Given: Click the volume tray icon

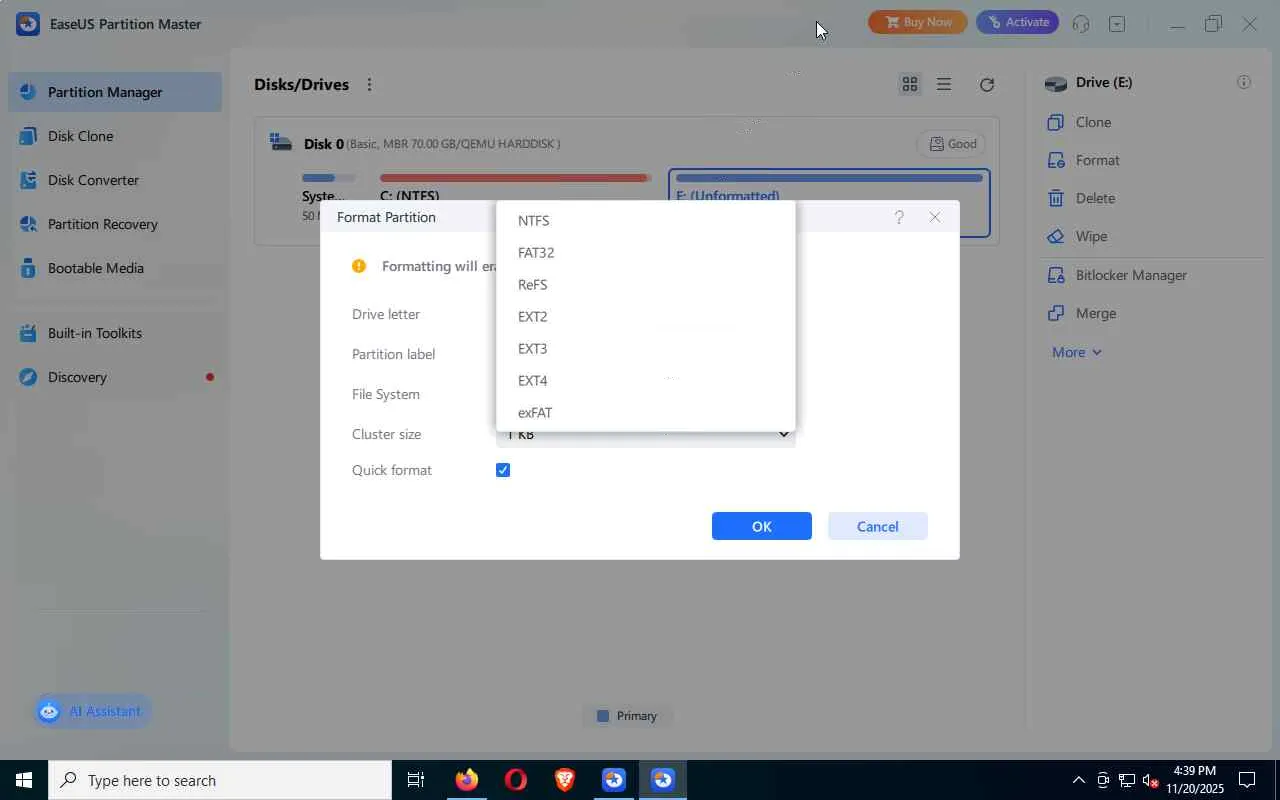Looking at the screenshot, I should (1150, 780).
